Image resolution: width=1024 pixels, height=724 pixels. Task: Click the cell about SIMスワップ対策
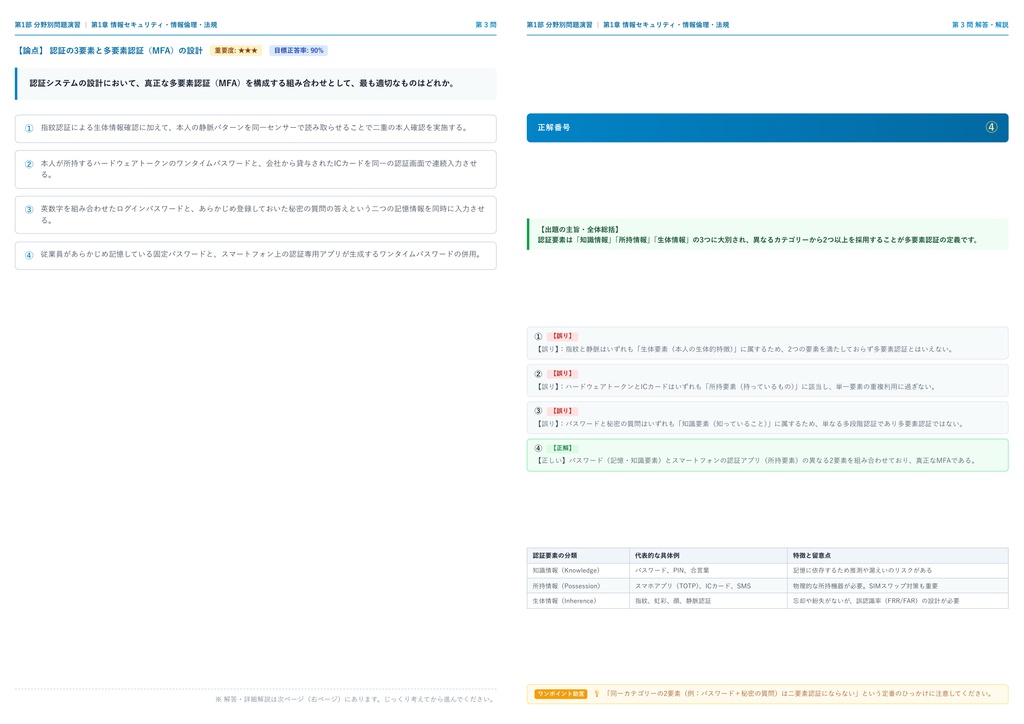[x=898, y=586]
